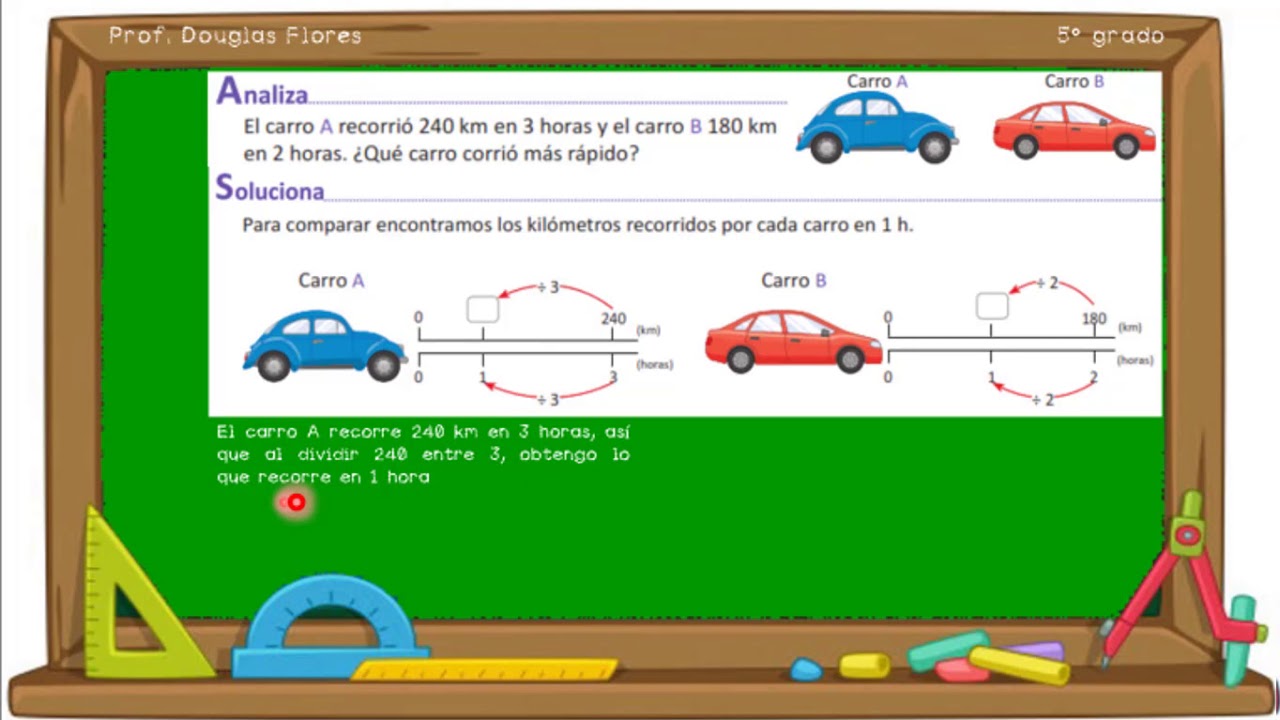This screenshot has height=720, width=1280.
Task: Click the small blue eraser on the ledge
Action: pos(806,669)
